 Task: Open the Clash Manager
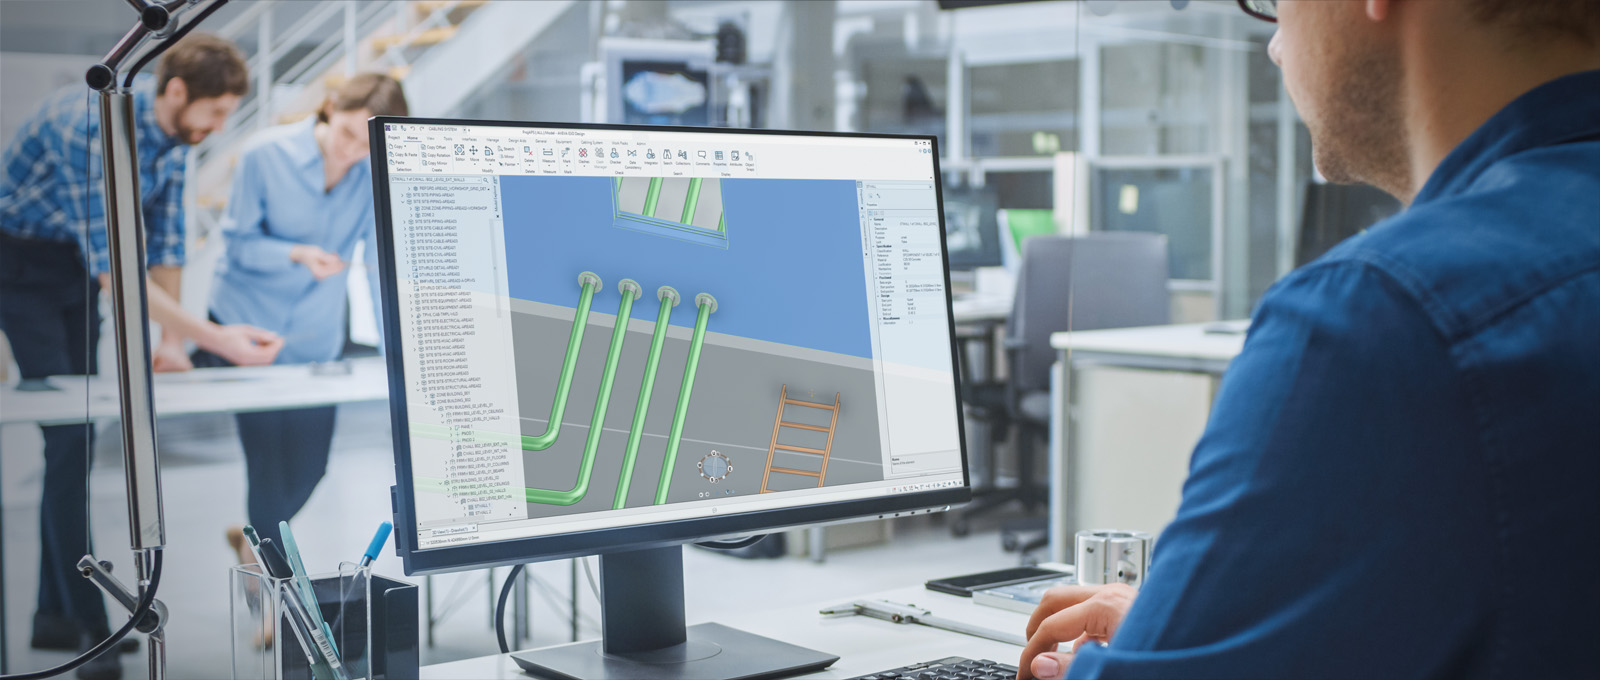click(x=600, y=159)
